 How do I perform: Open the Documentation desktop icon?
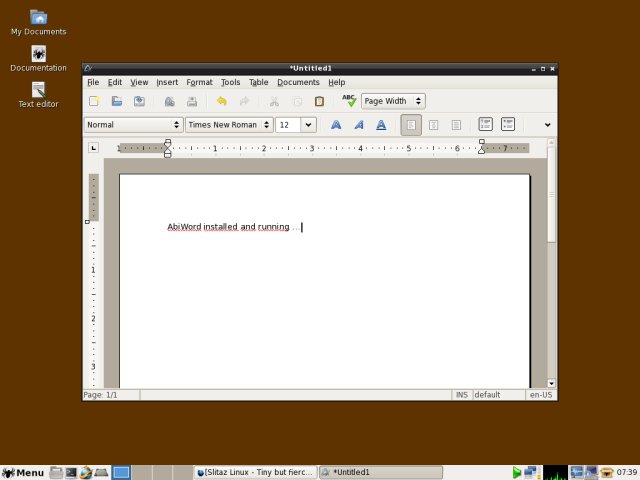38,59
